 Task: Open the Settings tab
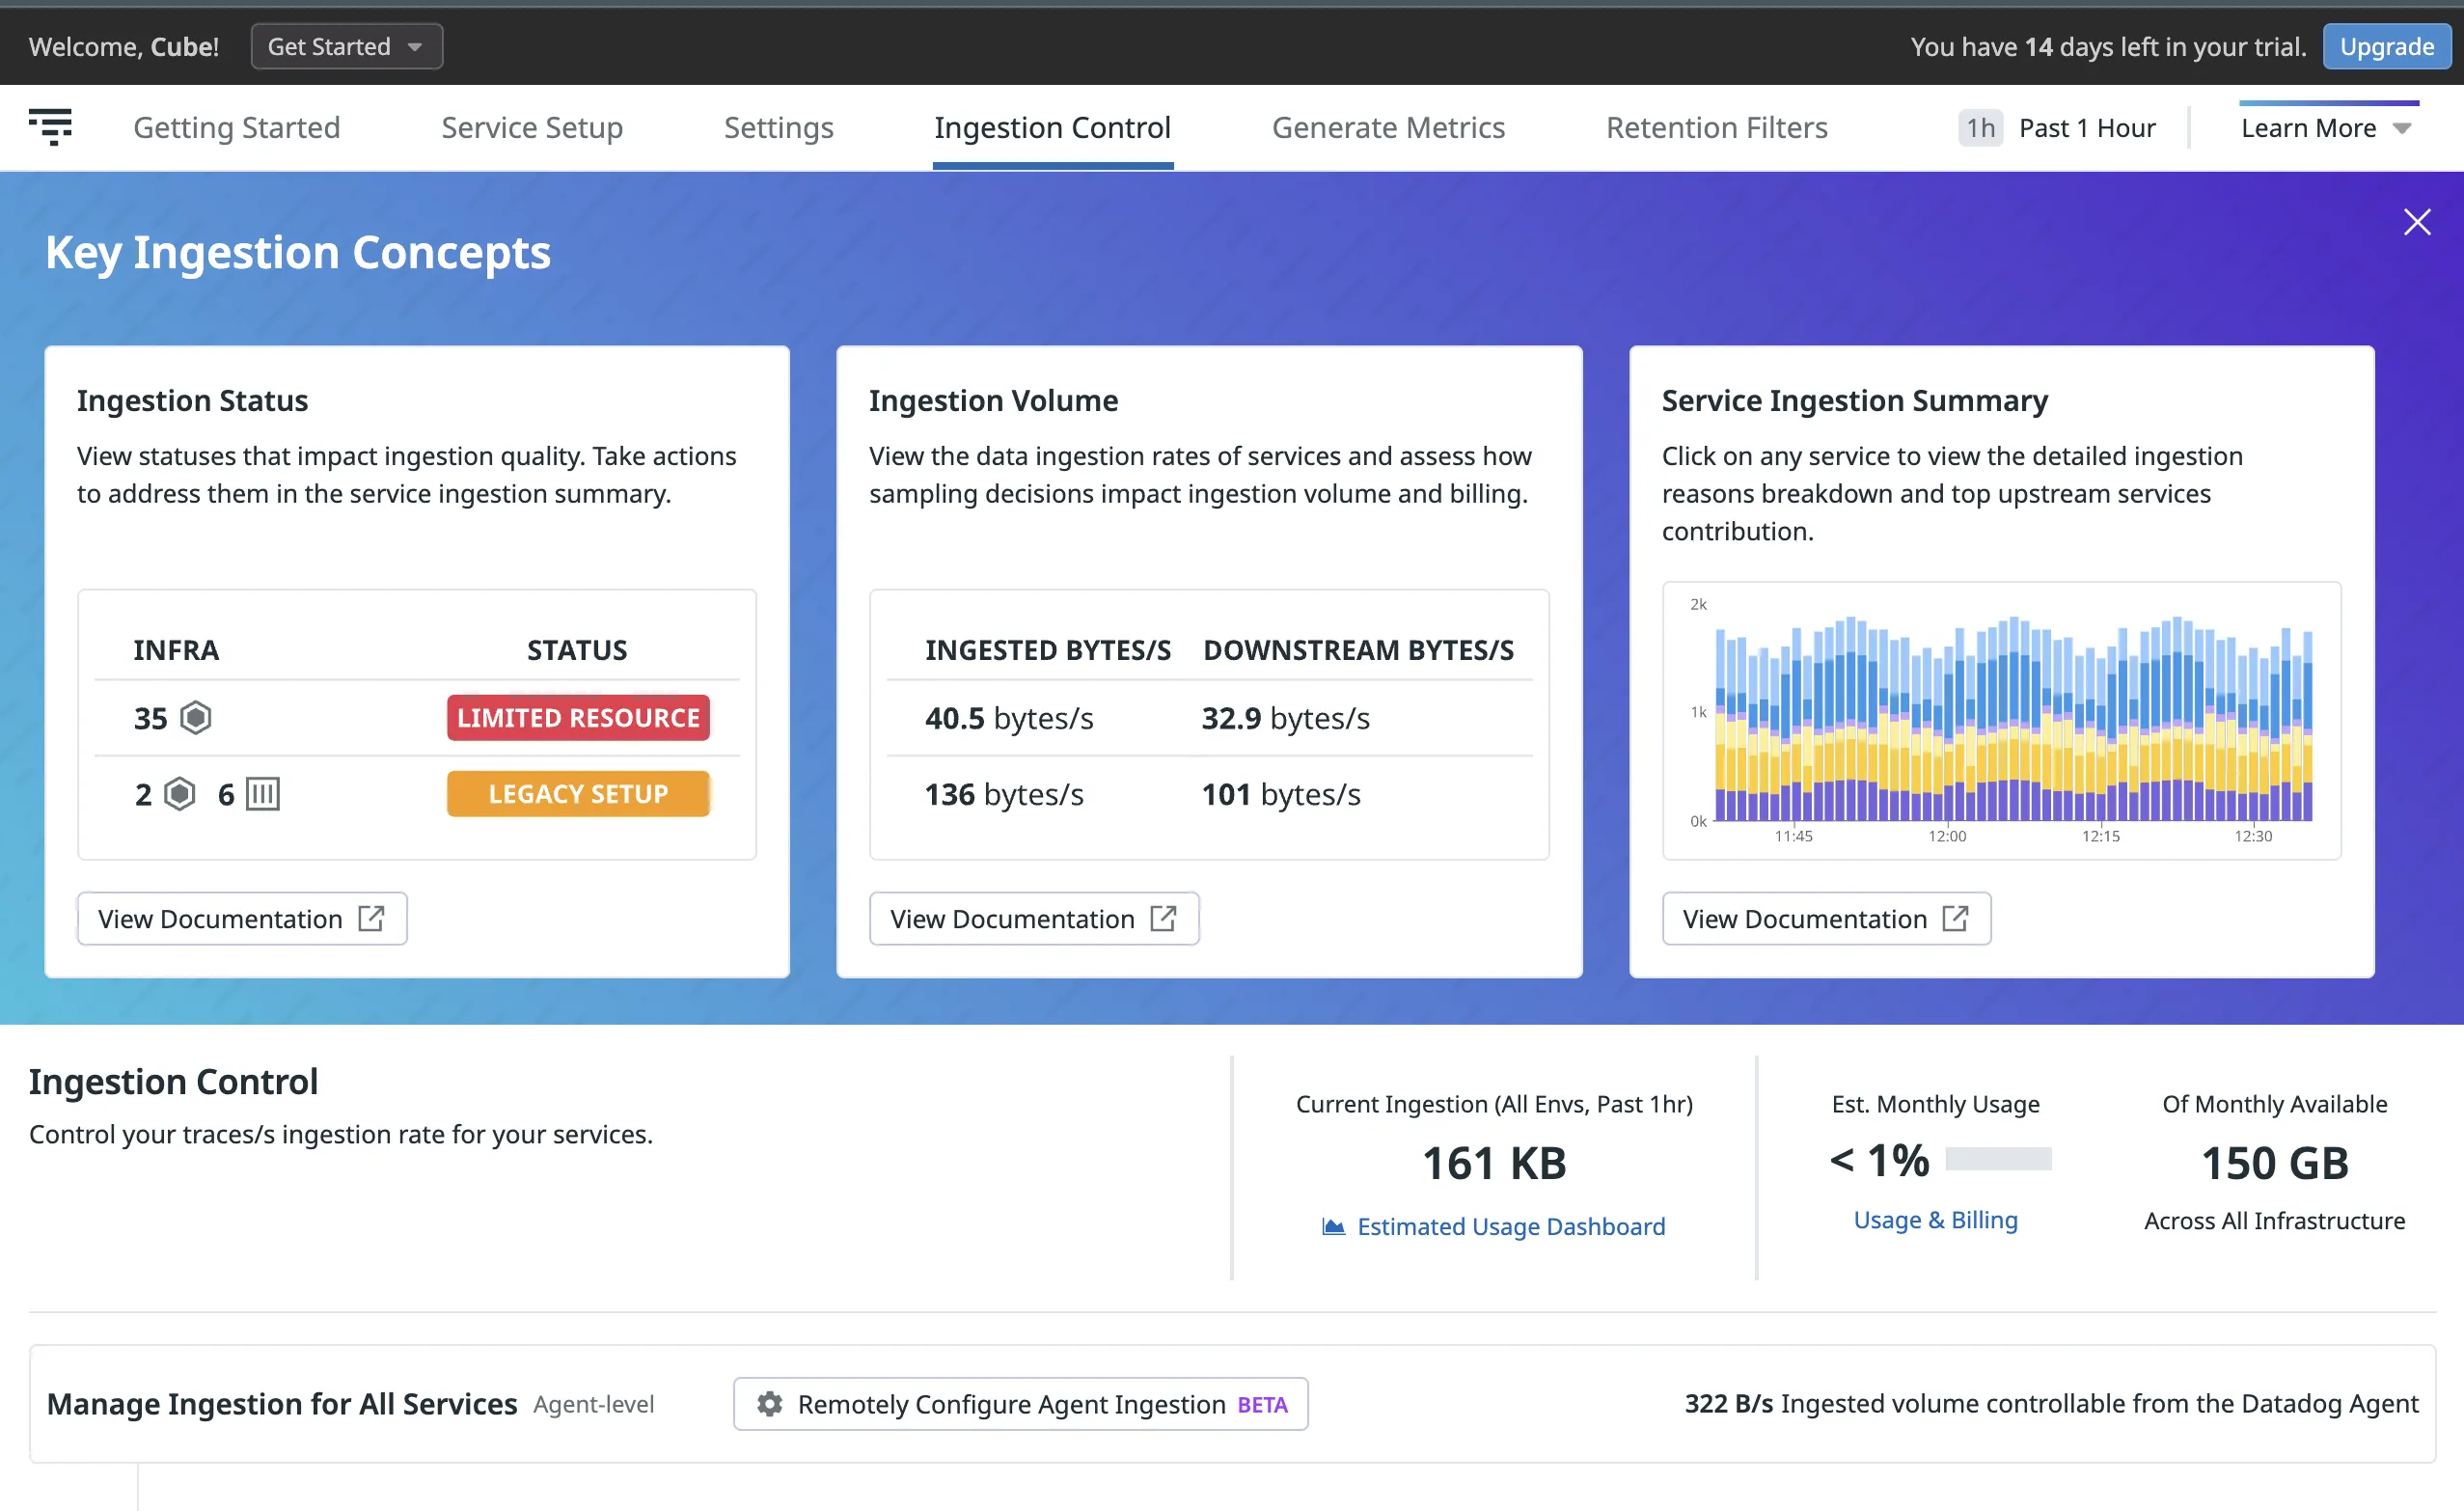778,127
